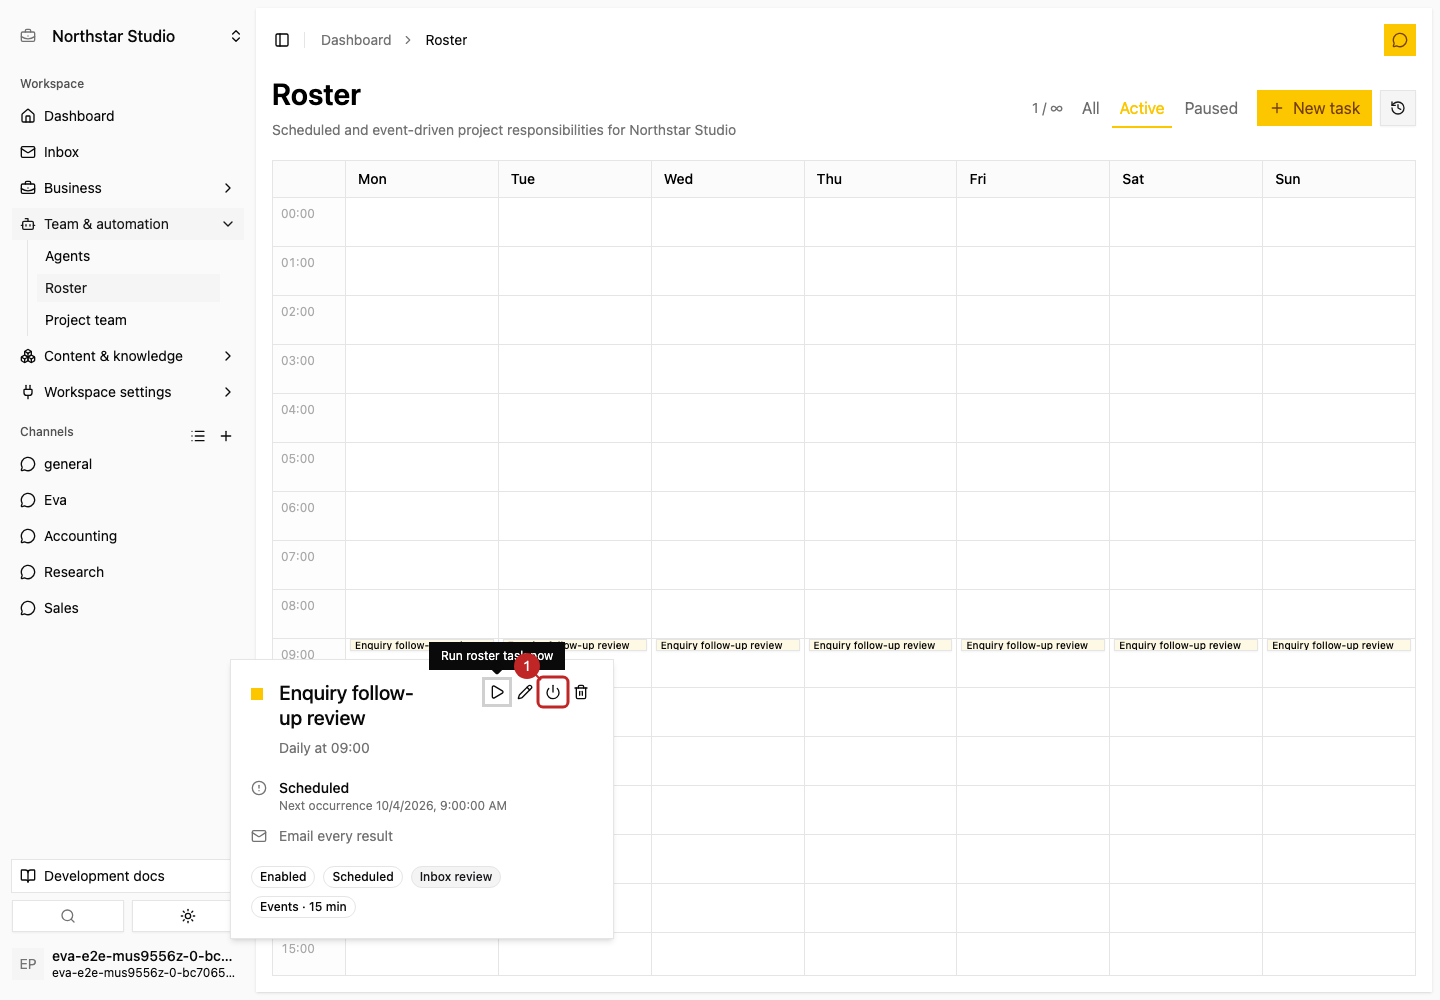The image size is (1440, 1000).
Task: Click the Events · 15 min tag
Action: click(x=303, y=907)
